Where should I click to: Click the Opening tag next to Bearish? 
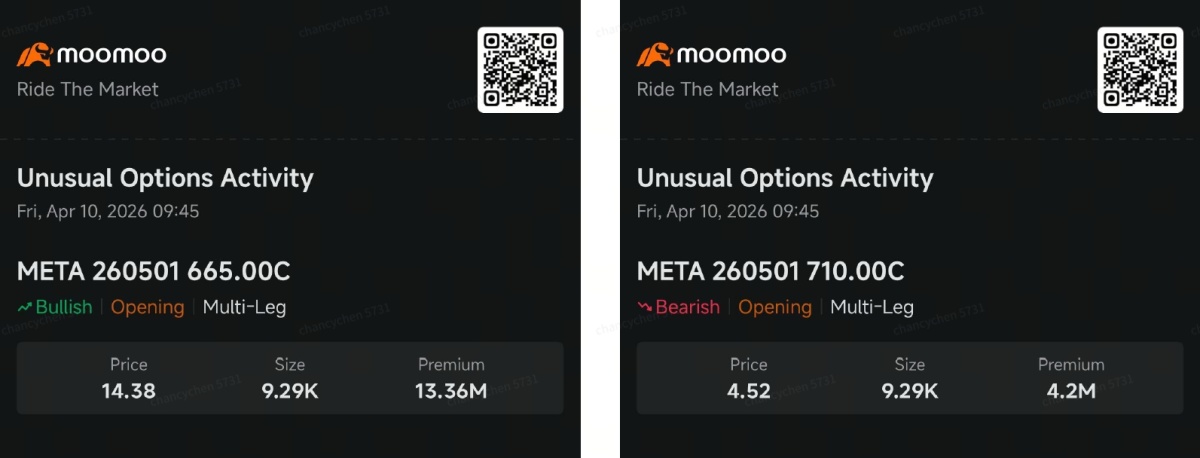pyautogui.click(x=774, y=307)
